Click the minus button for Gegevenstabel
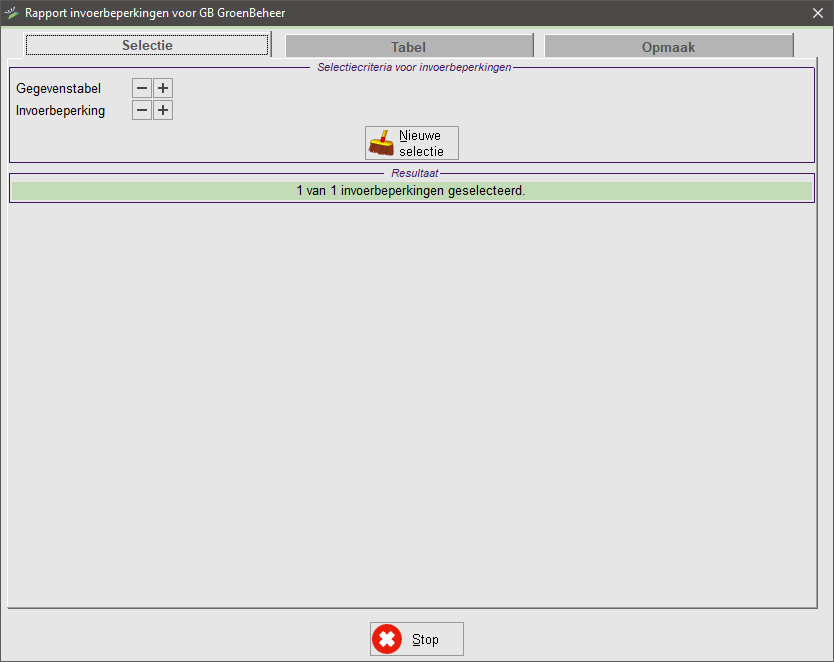 click(141, 88)
